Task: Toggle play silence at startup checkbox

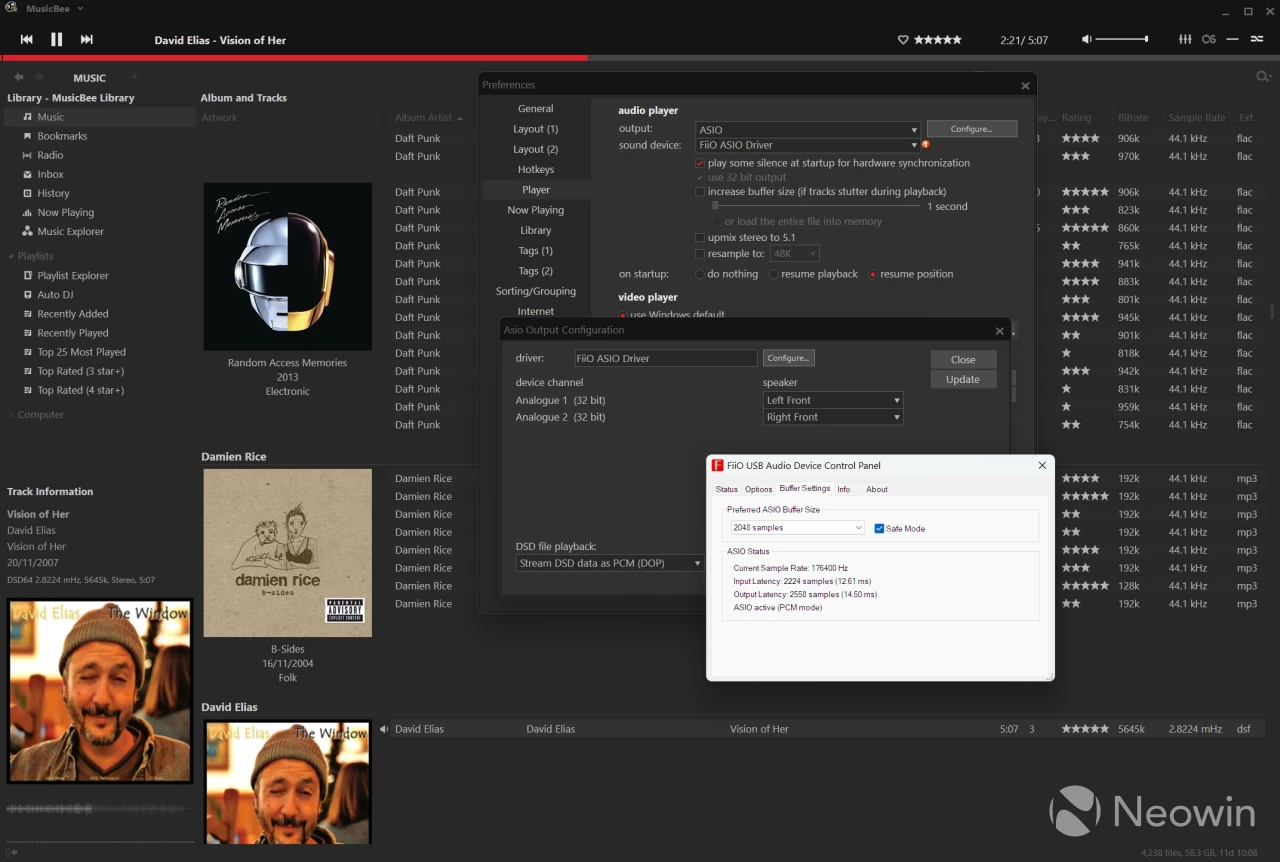Action: (700, 163)
